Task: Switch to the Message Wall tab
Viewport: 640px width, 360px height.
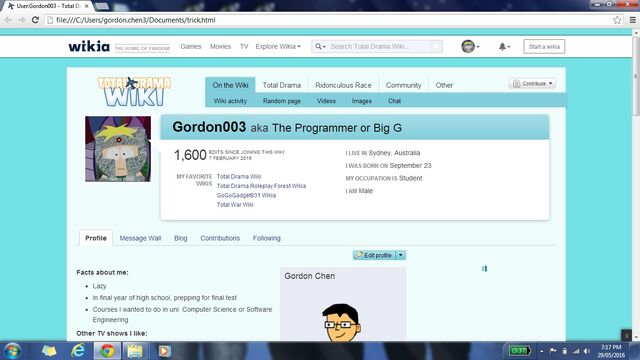Action: (140, 238)
